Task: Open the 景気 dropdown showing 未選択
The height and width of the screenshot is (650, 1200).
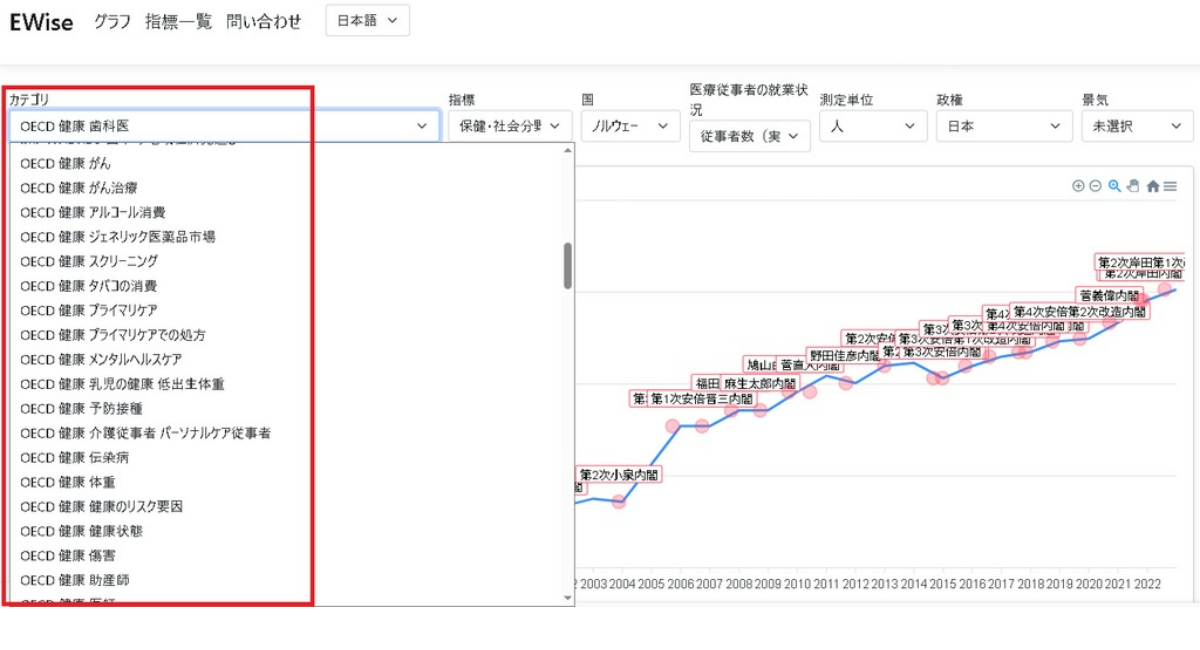Action: [1137, 126]
